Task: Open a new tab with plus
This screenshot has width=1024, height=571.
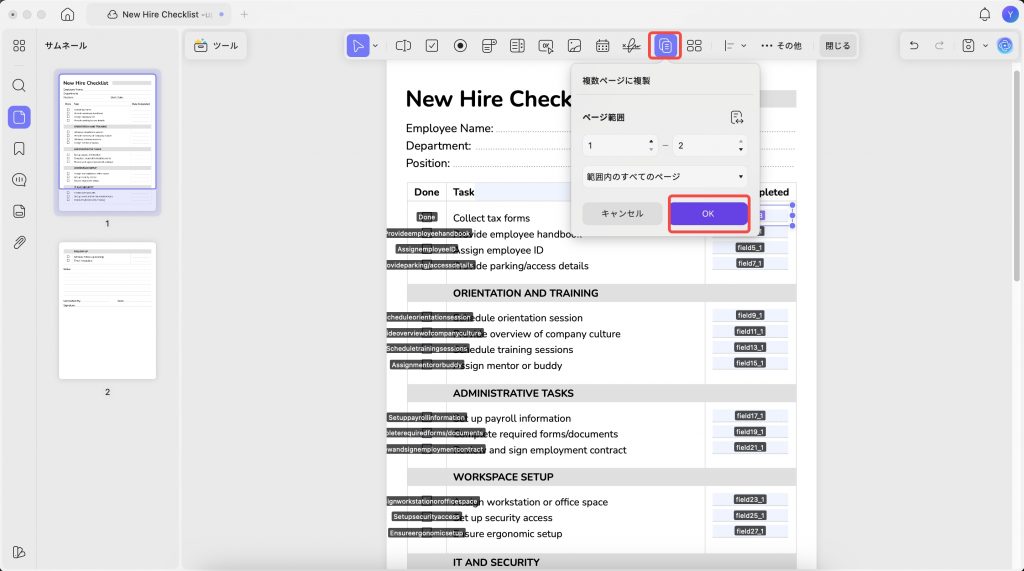Action: click(244, 14)
